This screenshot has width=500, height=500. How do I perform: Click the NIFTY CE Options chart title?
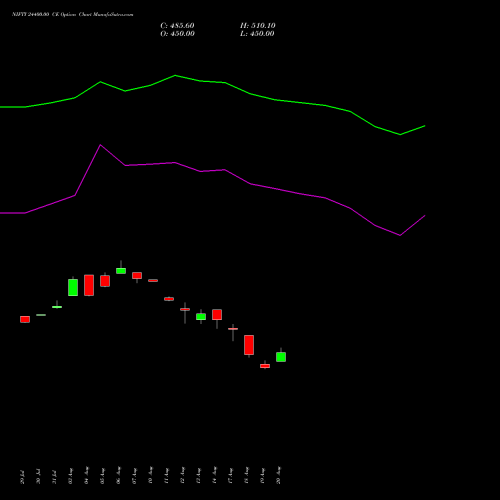point(73,14)
